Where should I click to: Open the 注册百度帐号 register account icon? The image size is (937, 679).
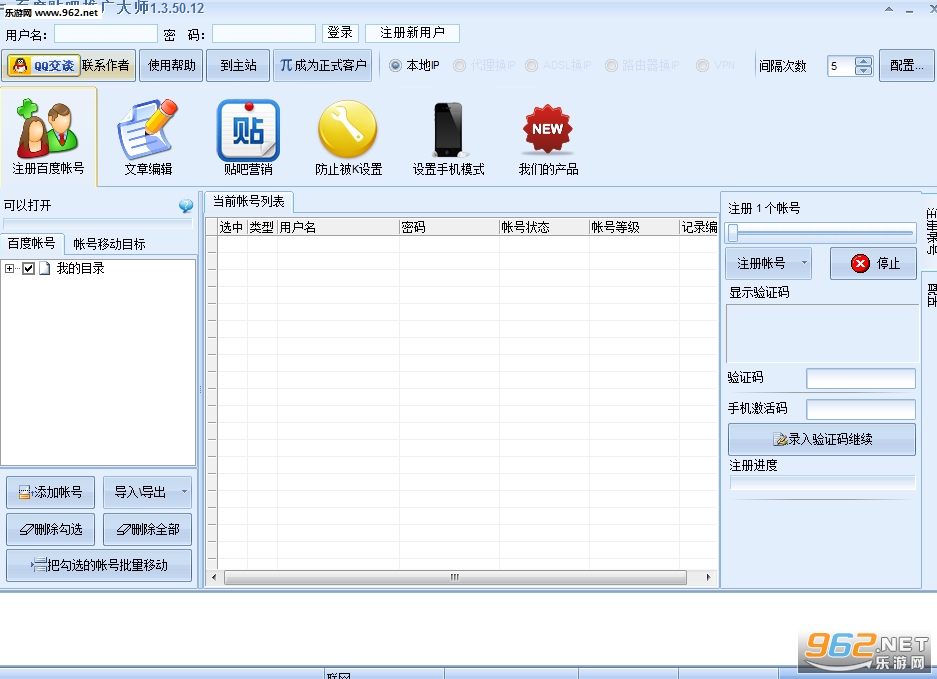[x=48, y=128]
